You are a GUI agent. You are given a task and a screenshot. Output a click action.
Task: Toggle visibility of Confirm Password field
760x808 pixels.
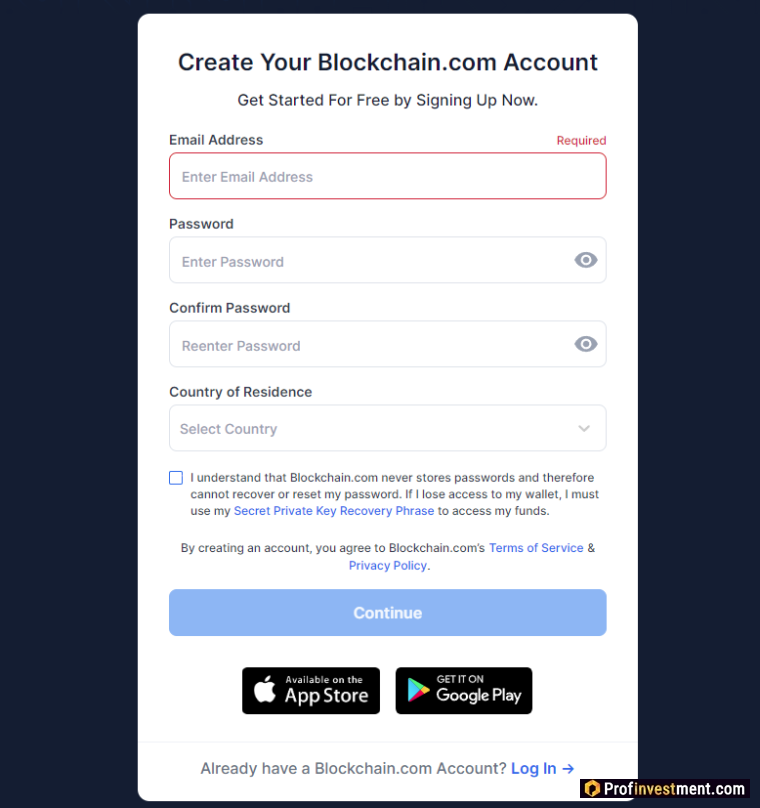coord(586,344)
